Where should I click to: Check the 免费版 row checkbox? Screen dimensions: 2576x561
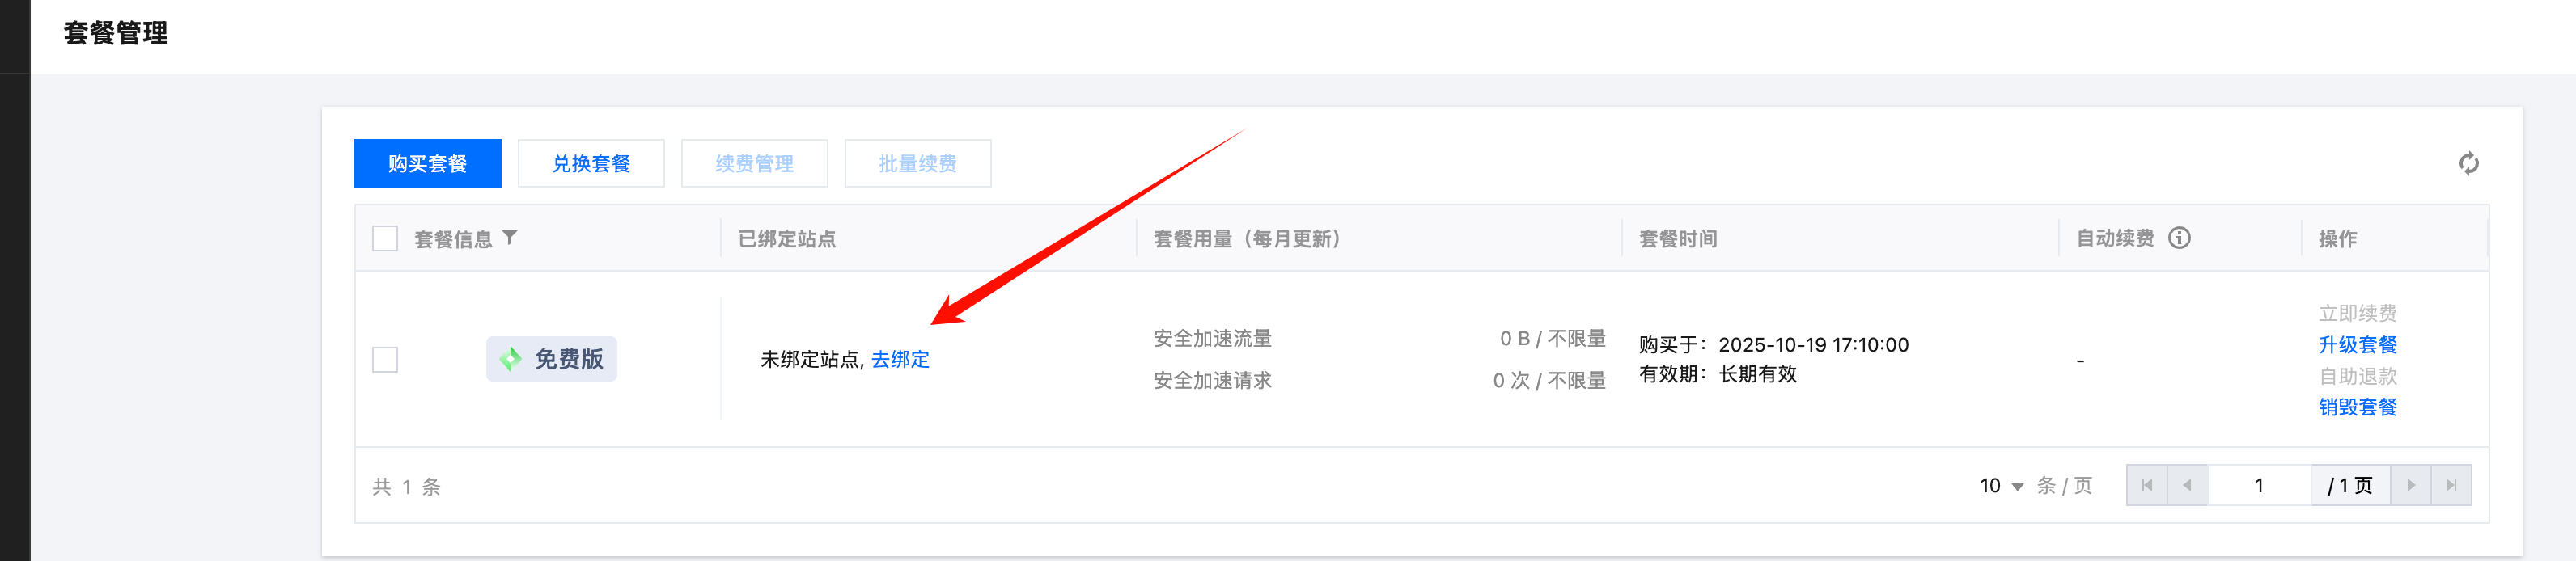click(385, 359)
